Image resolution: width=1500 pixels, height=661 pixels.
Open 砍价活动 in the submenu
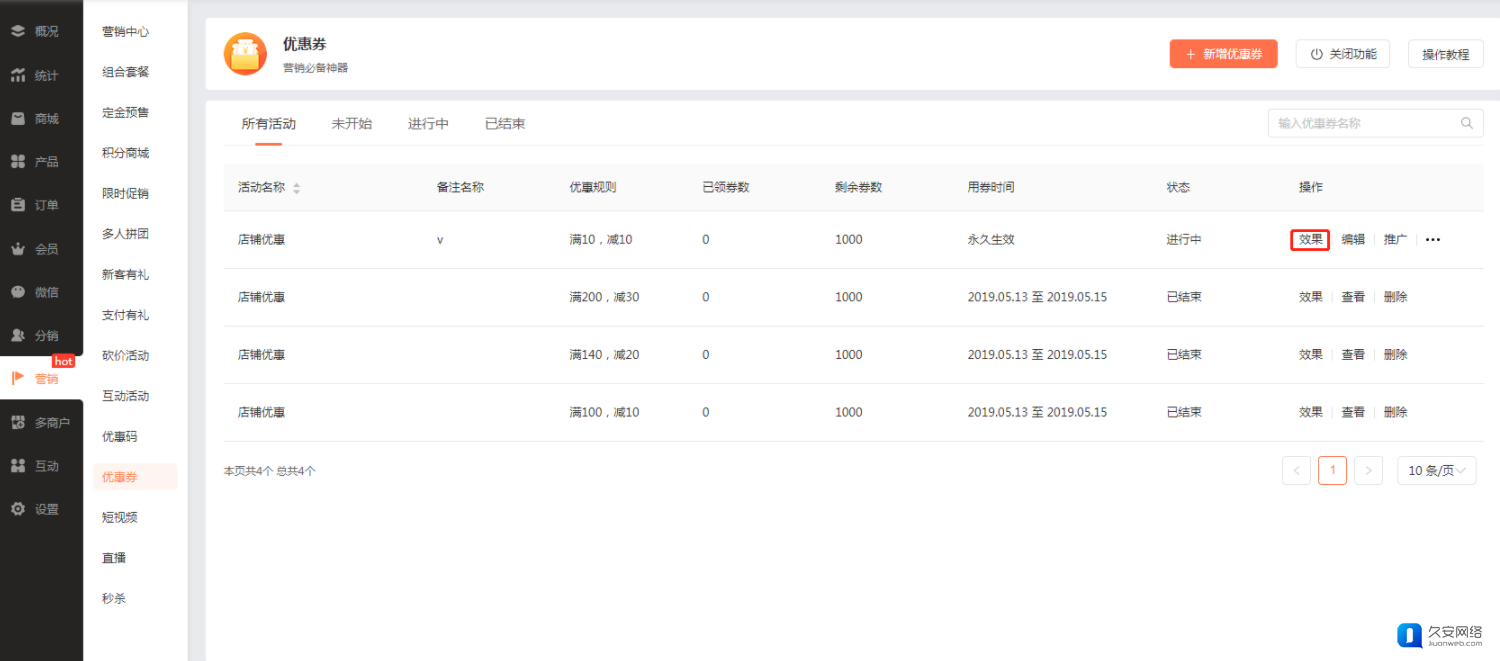[126, 356]
